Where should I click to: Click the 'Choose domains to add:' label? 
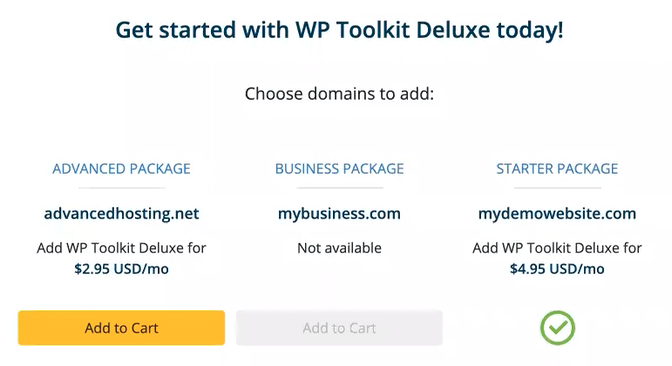click(x=339, y=93)
